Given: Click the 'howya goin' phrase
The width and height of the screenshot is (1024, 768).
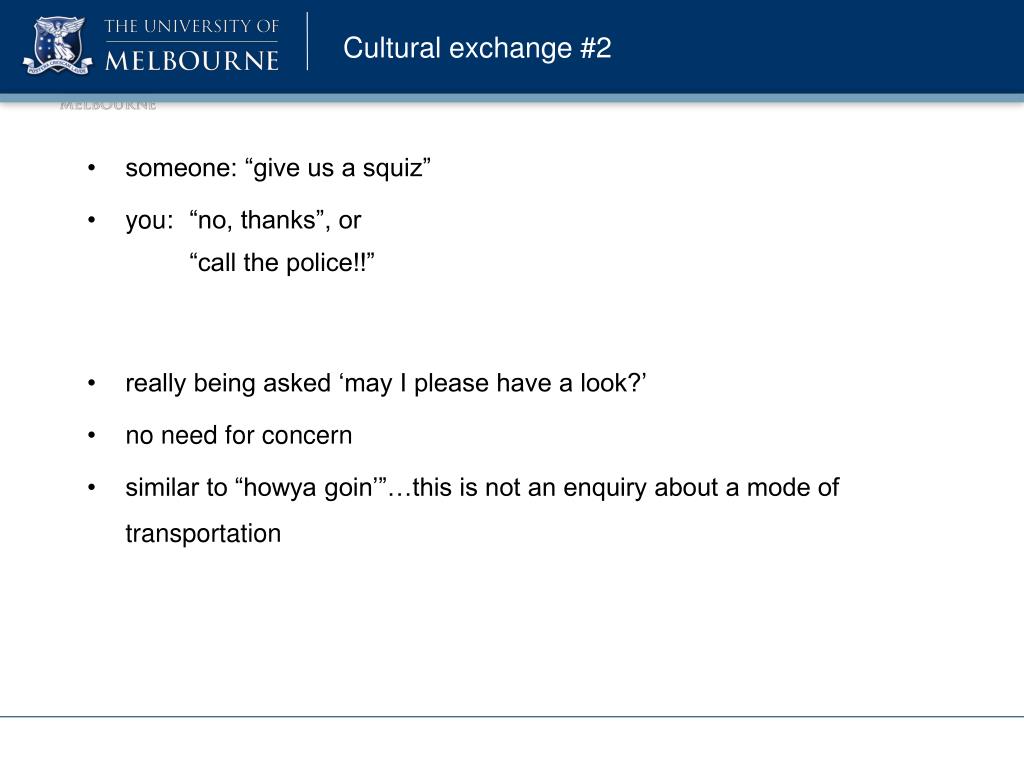Looking at the screenshot, I should tap(311, 488).
